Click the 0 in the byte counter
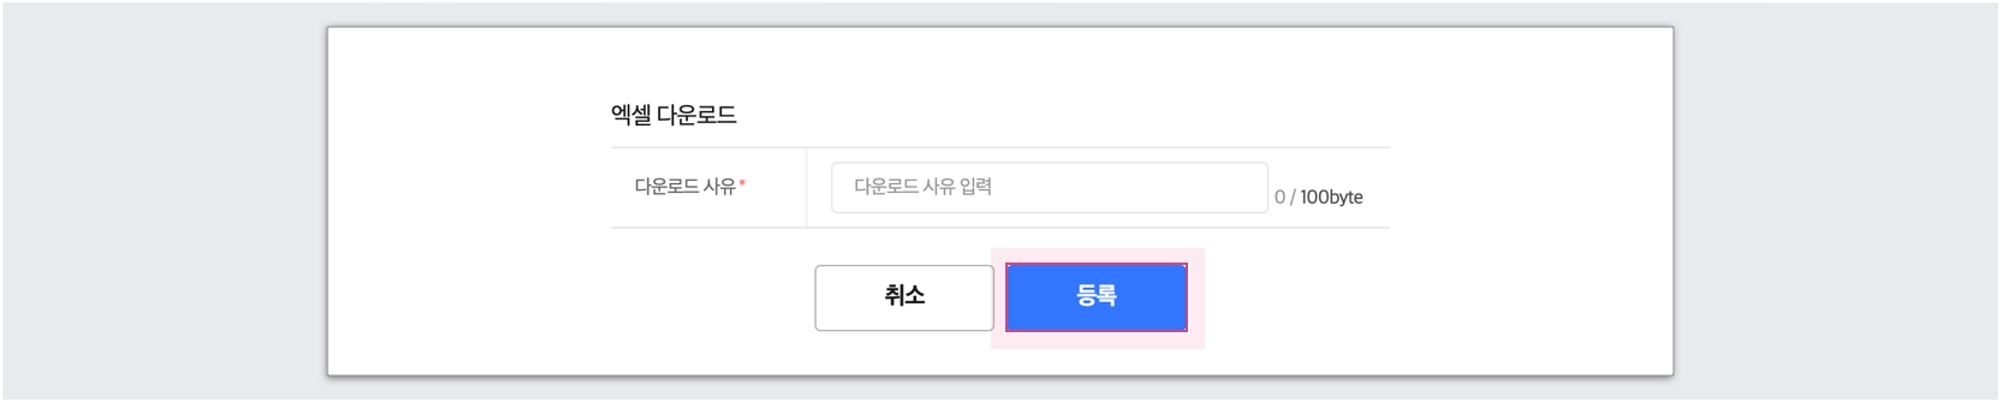 (x=1280, y=197)
